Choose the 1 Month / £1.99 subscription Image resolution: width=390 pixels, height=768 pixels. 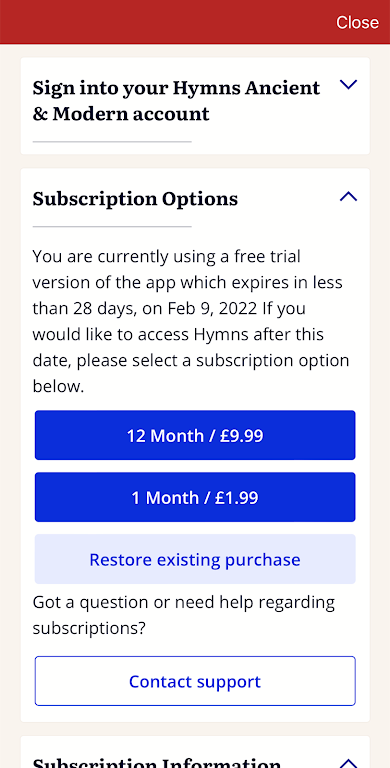click(x=195, y=497)
